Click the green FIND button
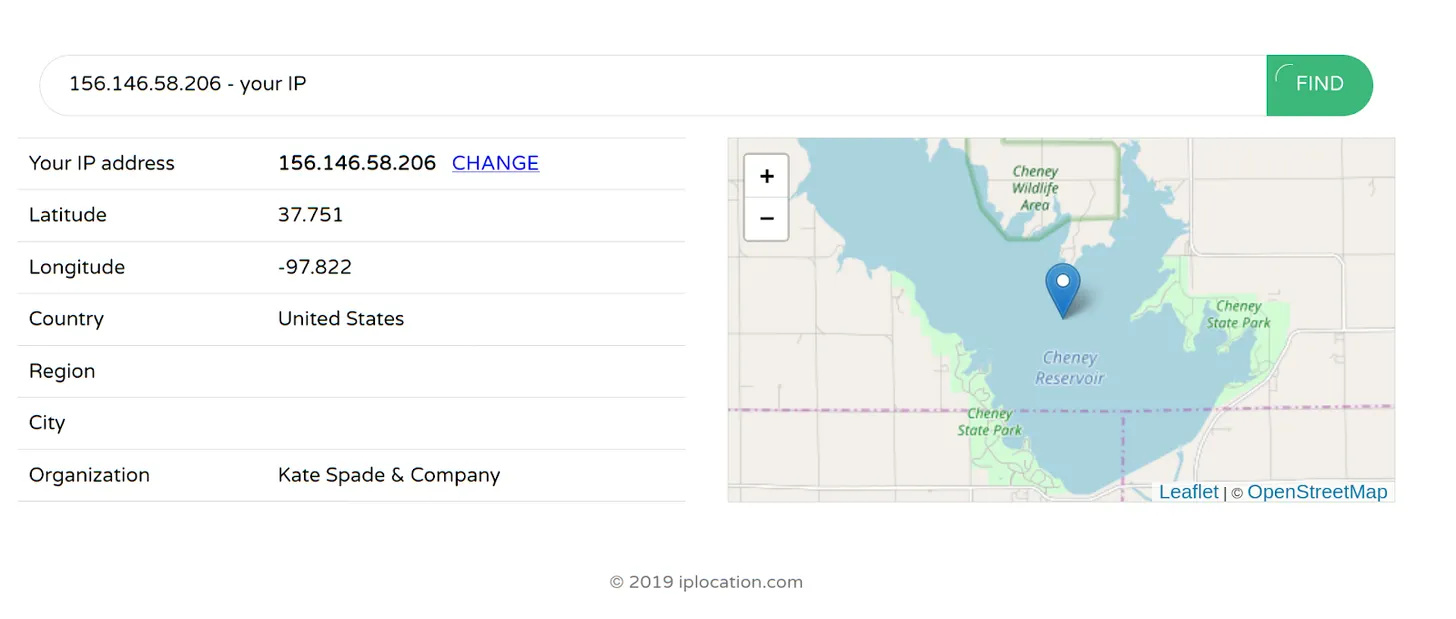 (1319, 85)
